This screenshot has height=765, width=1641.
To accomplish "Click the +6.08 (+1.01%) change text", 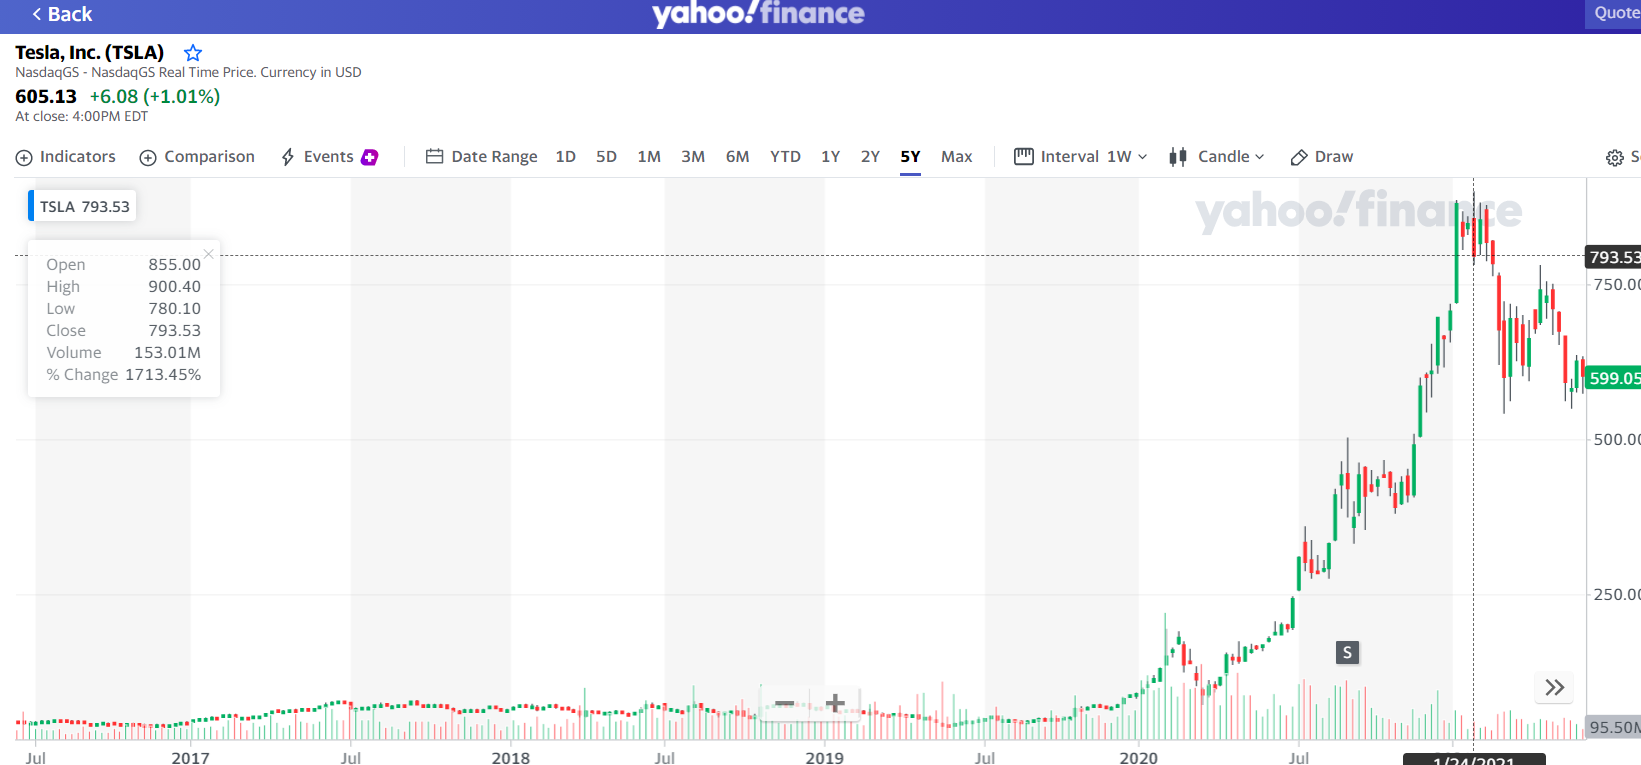I will tap(155, 97).
